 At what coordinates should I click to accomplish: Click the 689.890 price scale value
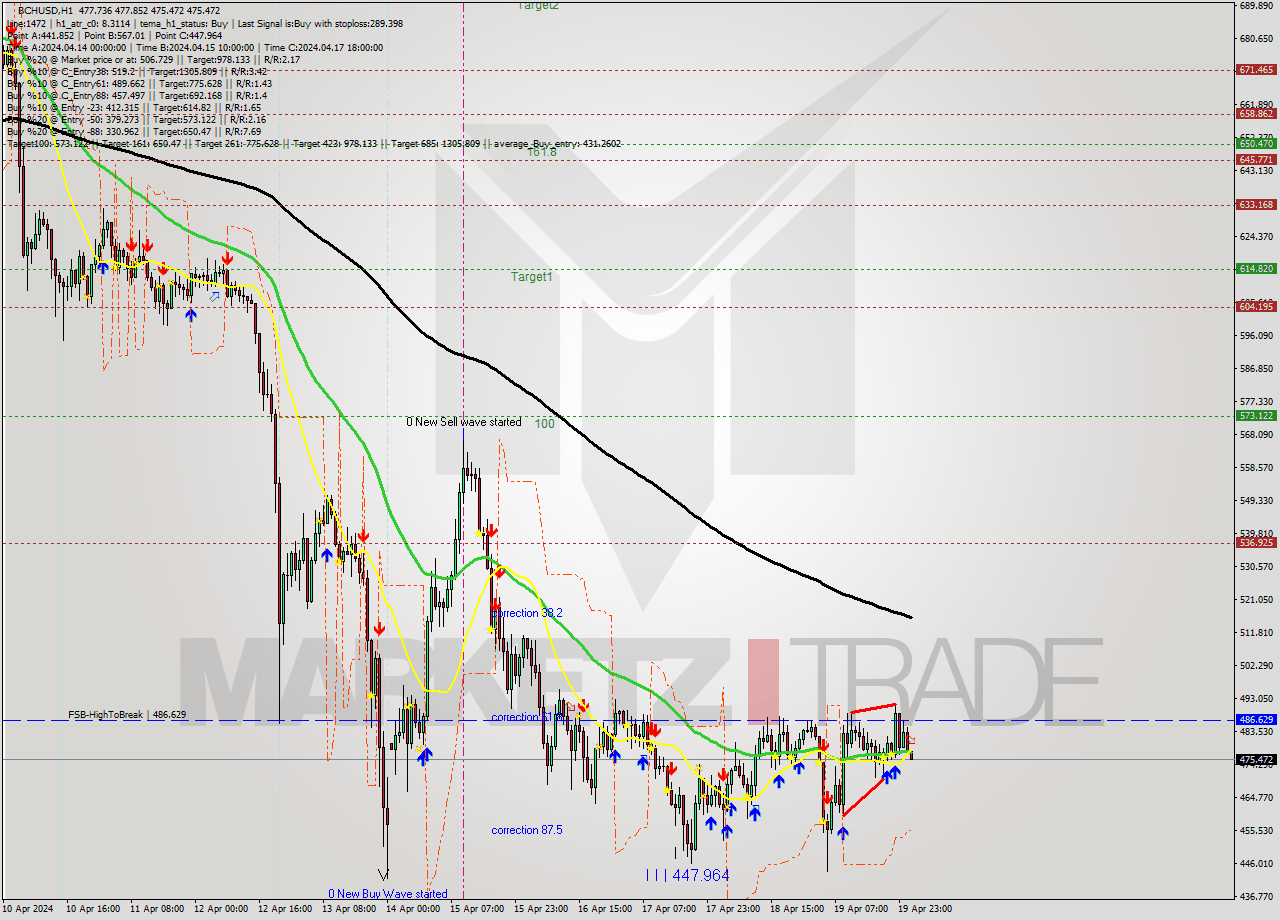[1255, 6]
